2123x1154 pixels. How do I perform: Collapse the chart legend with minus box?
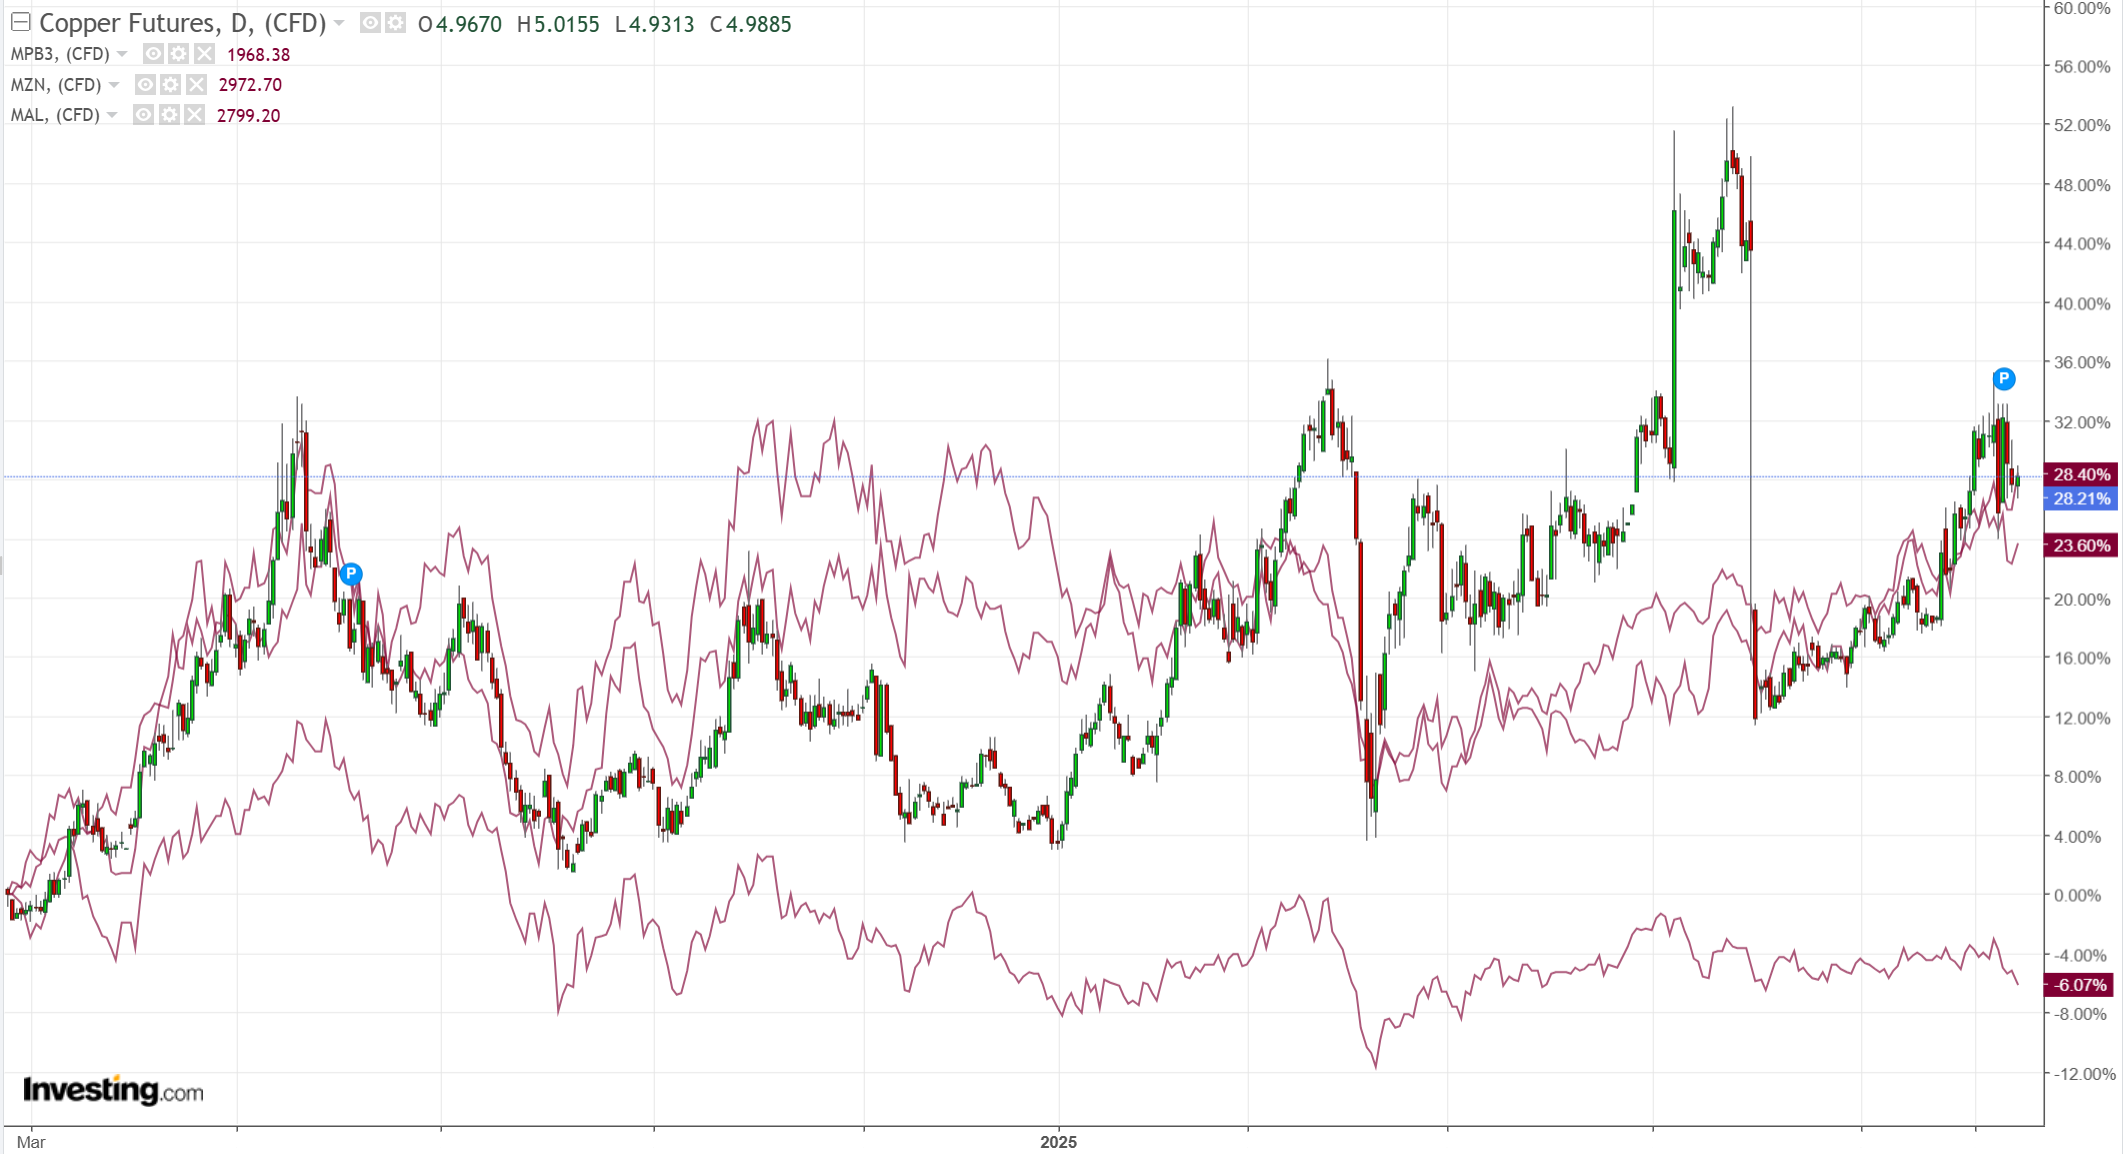click(x=20, y=22)
